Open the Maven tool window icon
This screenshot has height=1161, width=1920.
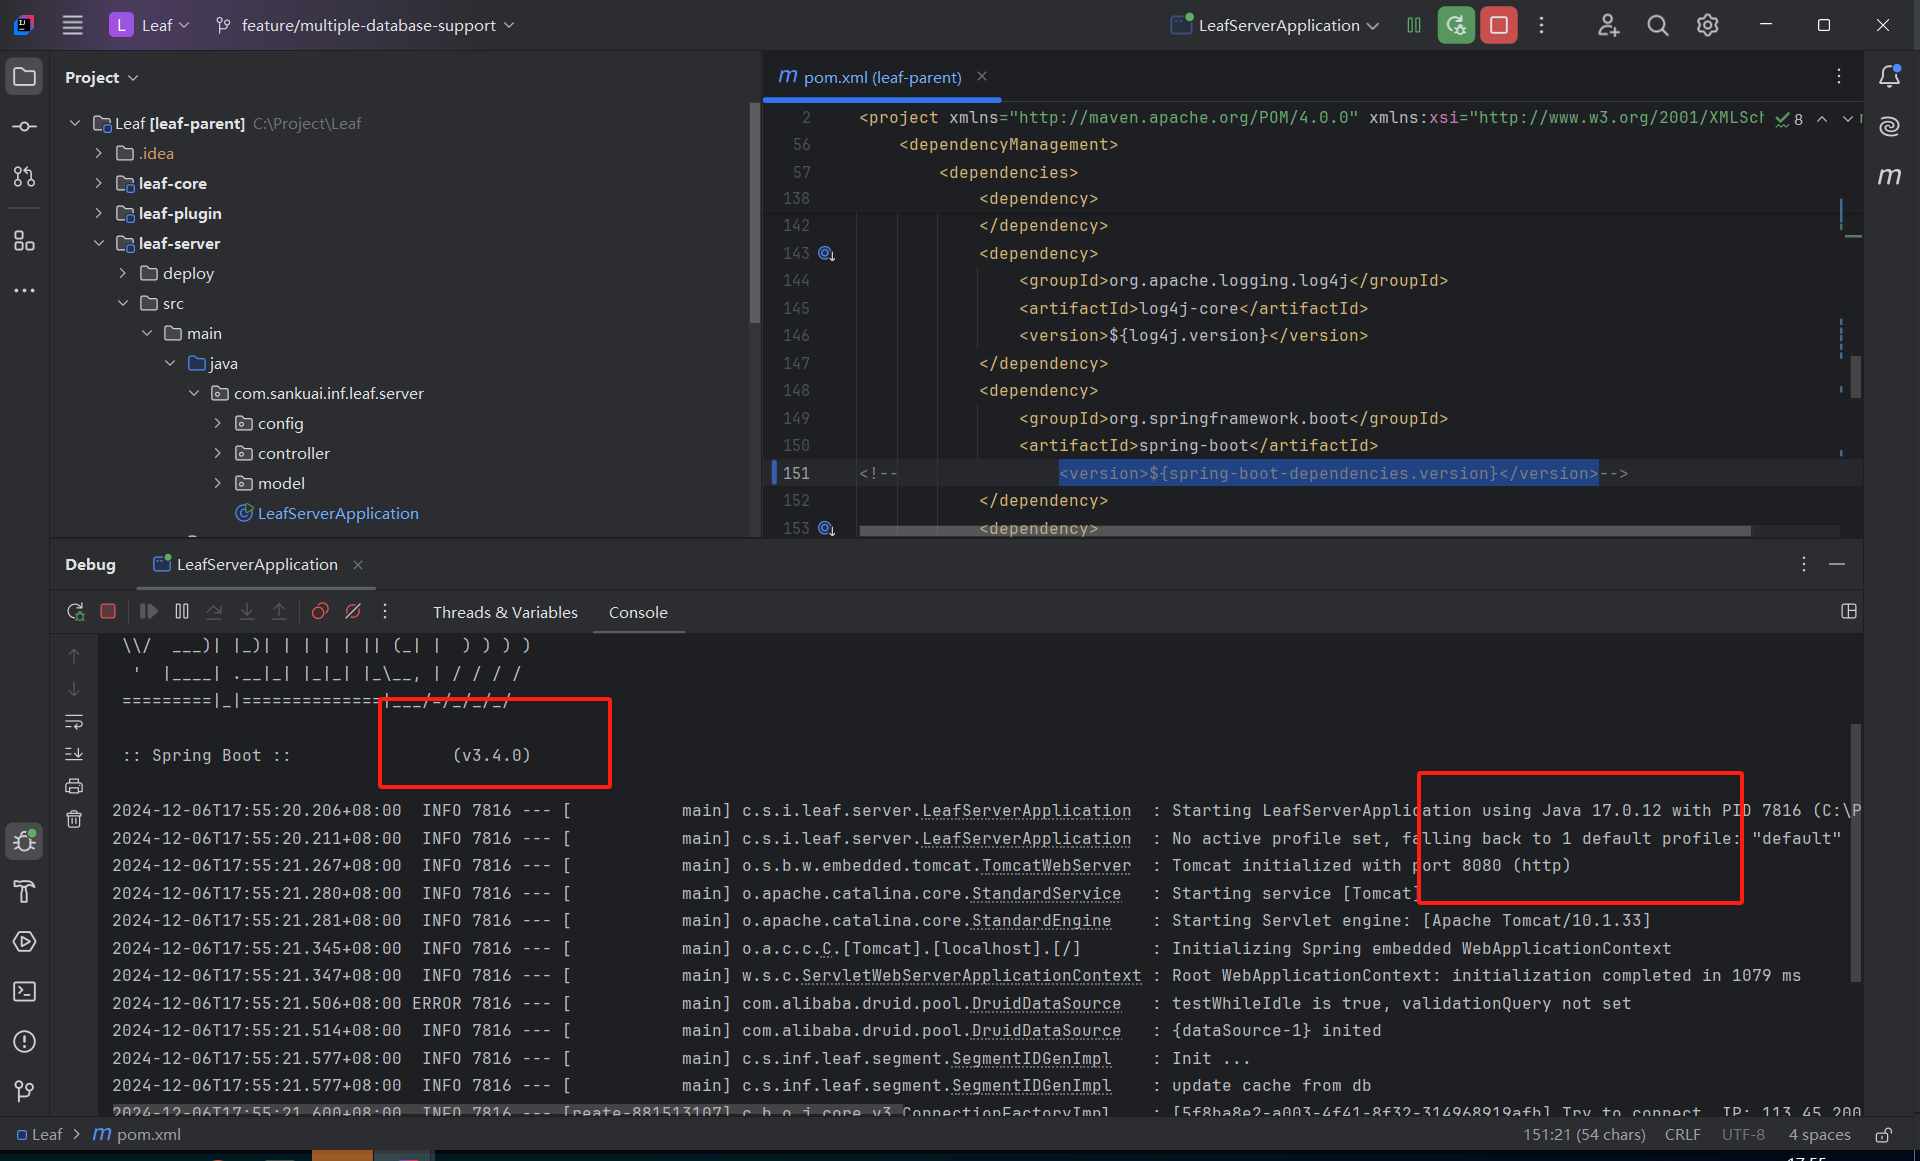click(1889, 176)
